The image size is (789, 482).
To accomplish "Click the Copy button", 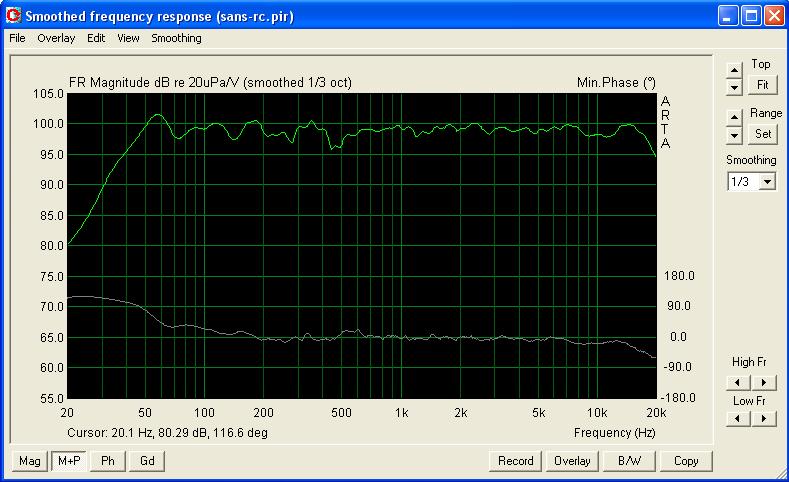I will point(686,461).
